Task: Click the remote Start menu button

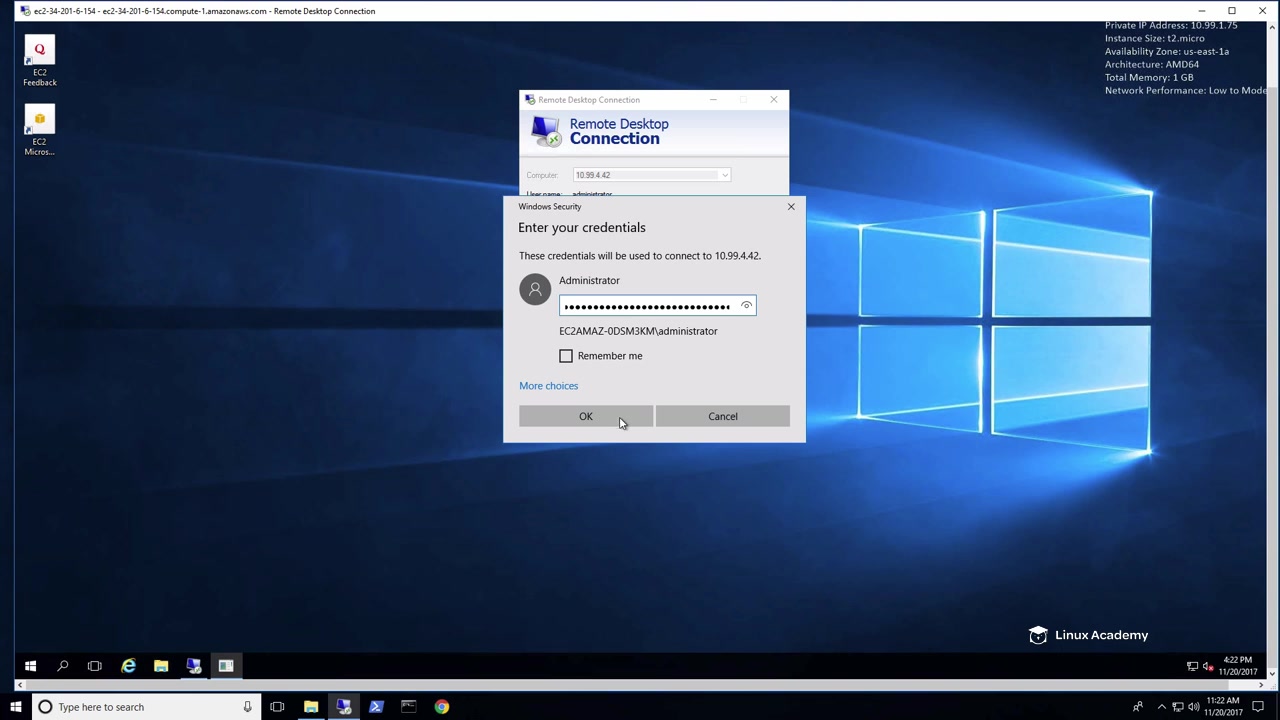Action: click(30, 666)
